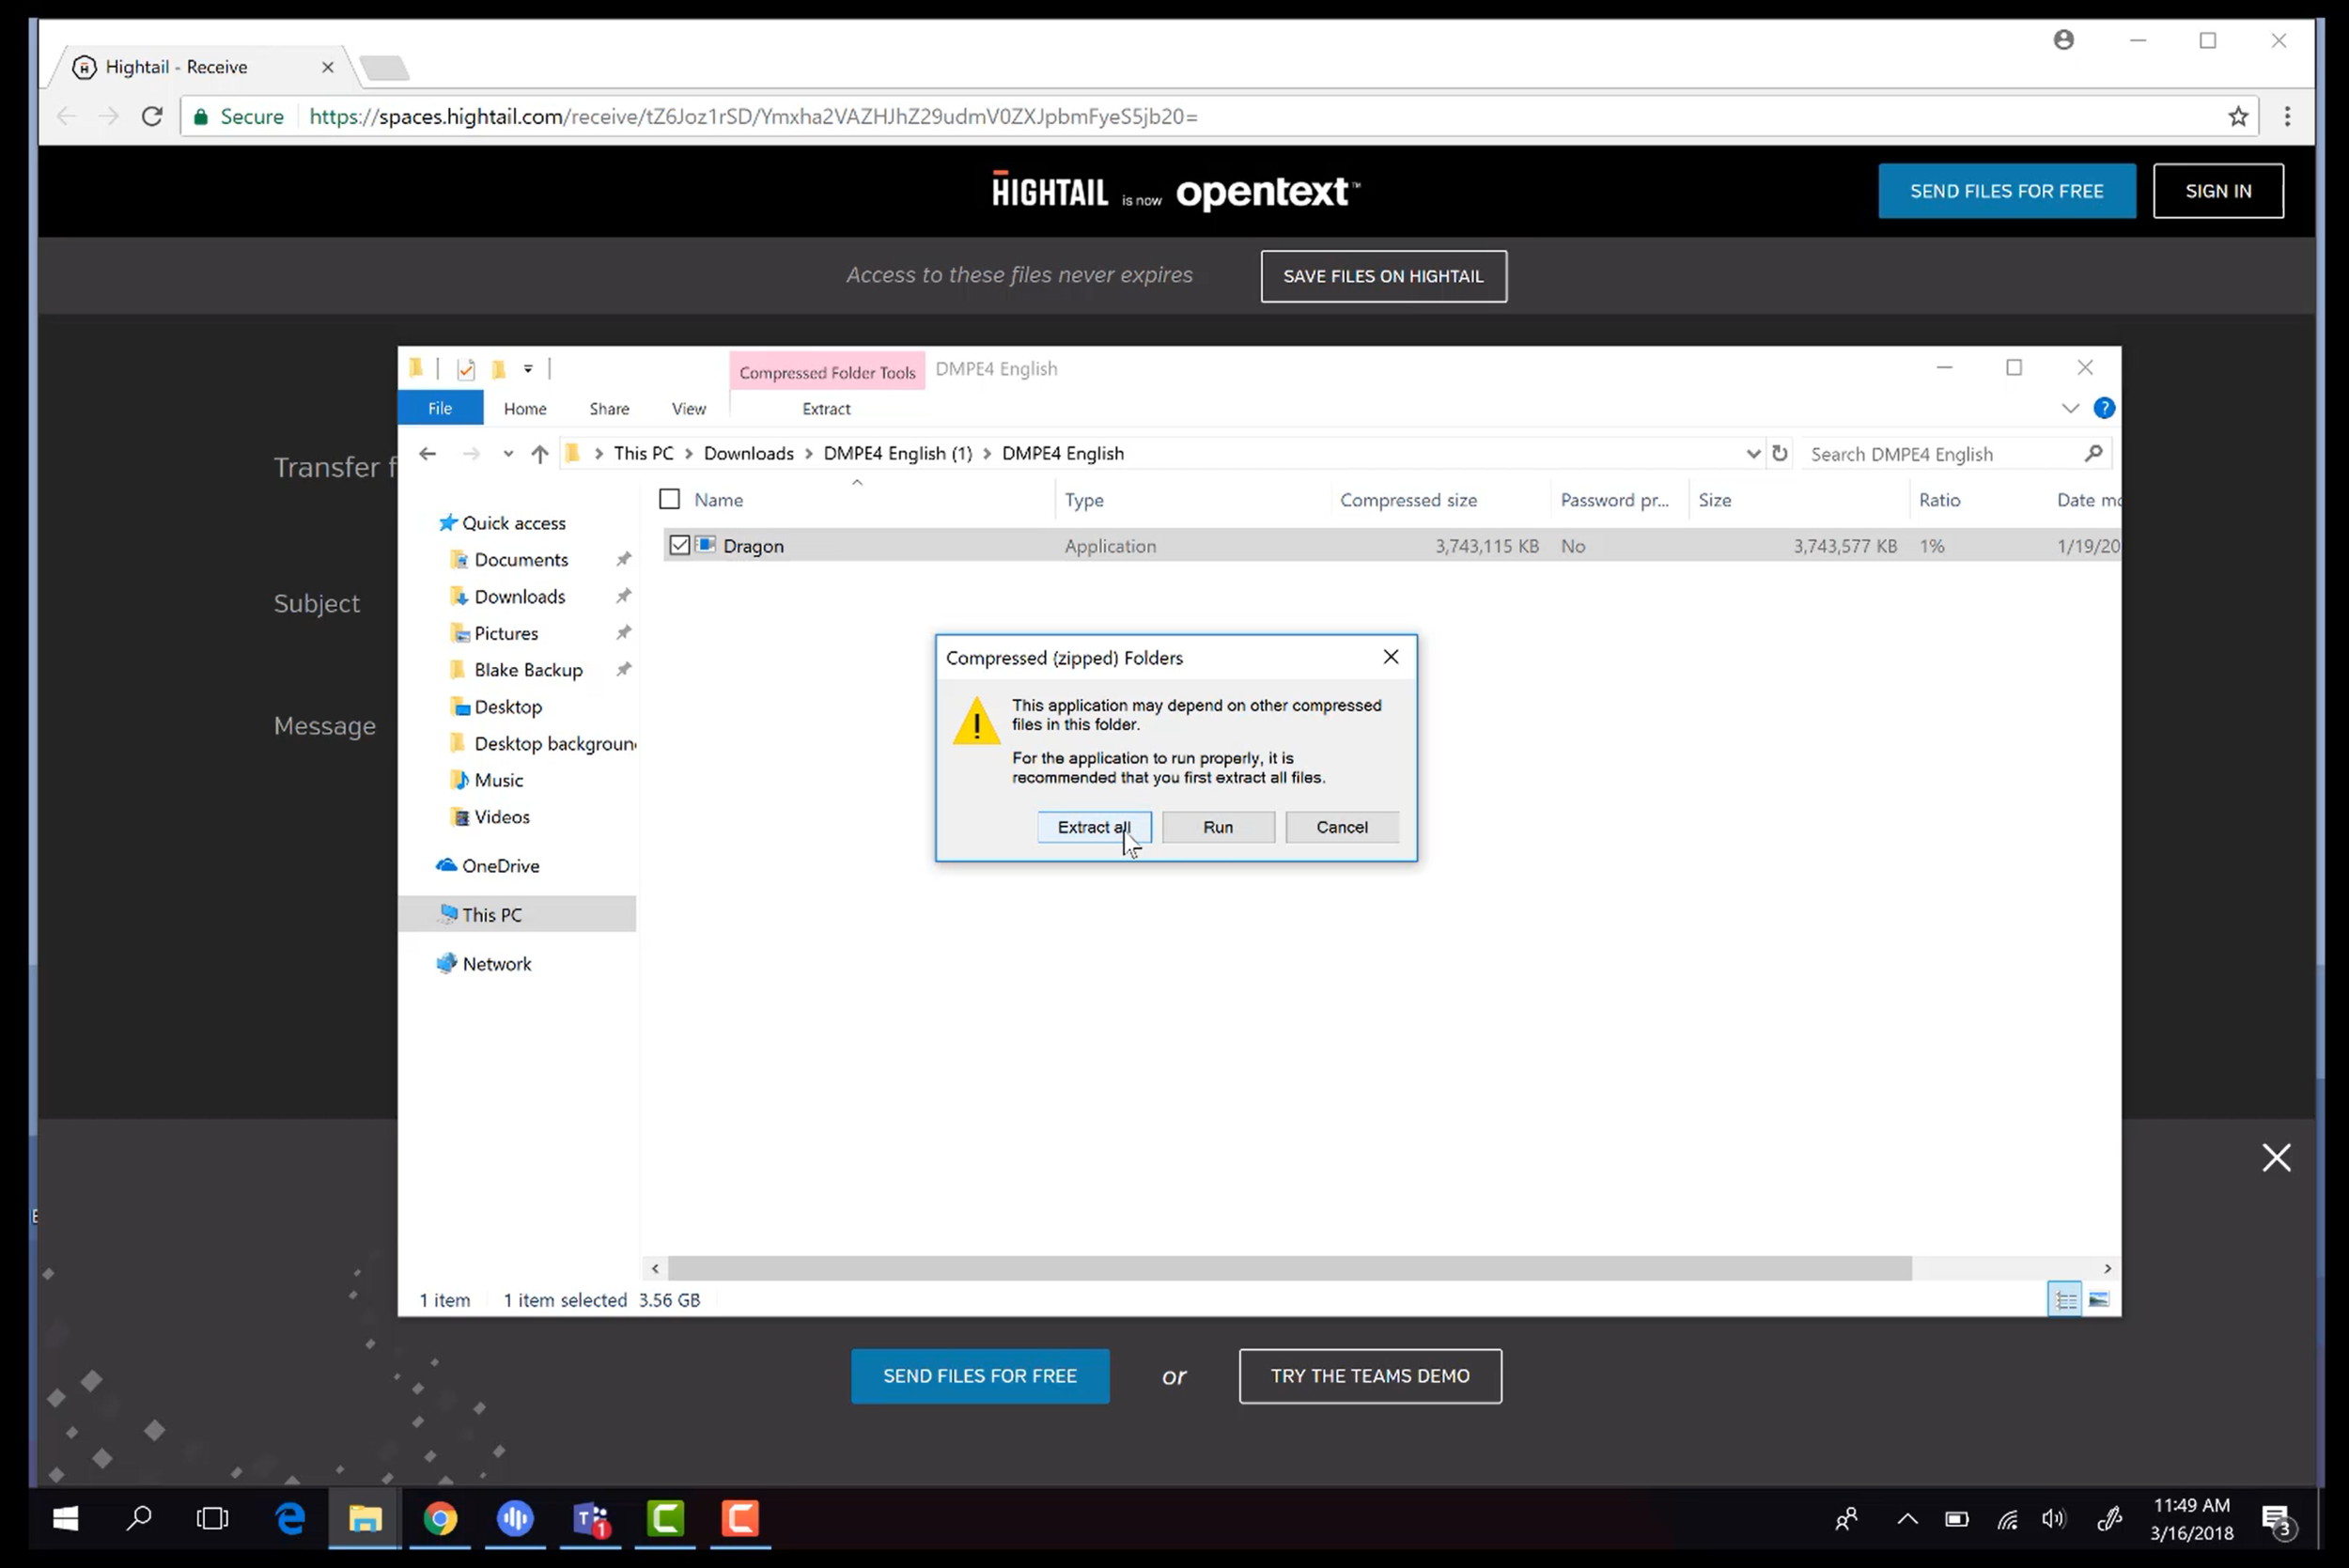2349x1568 pixels.
Task: Click the New folder quick access icon
Action: (x=498, y=369)
